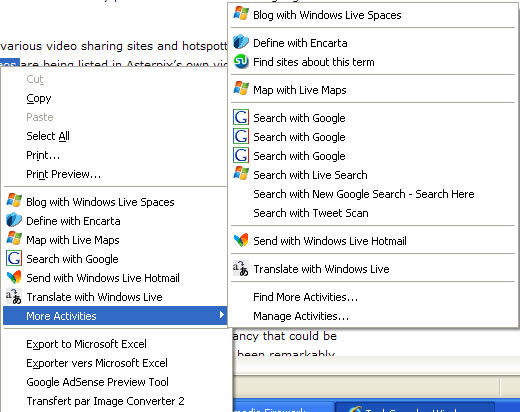Expand the More Activities submenu arrow
Viewport: 520px width, 412px height.
click(222, 315)
